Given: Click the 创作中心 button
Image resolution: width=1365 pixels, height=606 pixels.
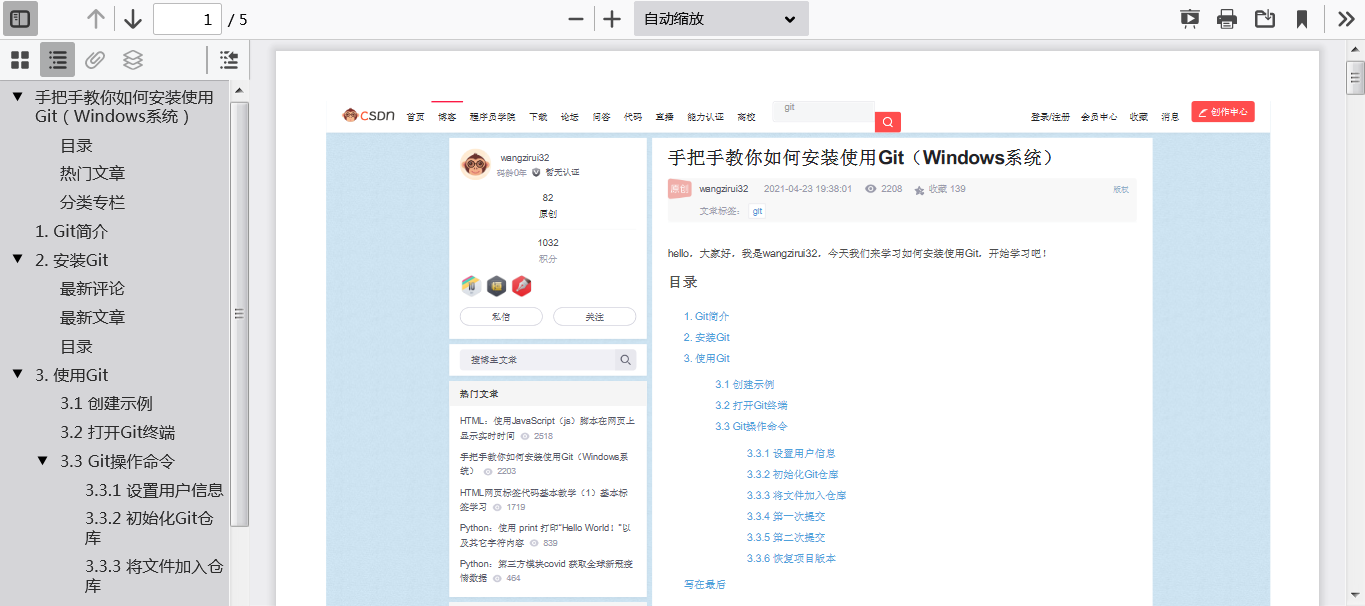Looking at the screenshot, I should [1223, 112].
